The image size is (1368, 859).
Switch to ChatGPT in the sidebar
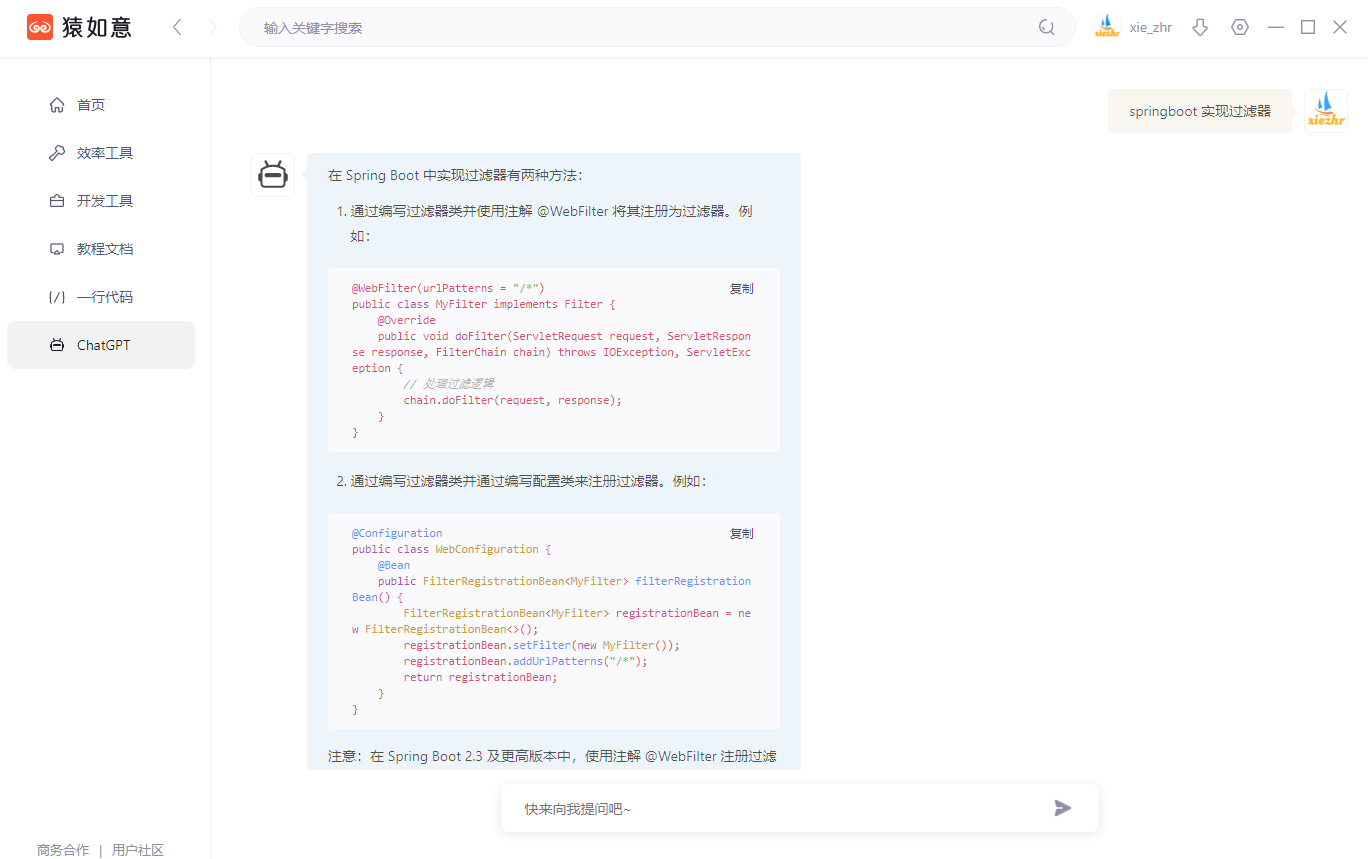pyautogui.click(x=102, y=345)
